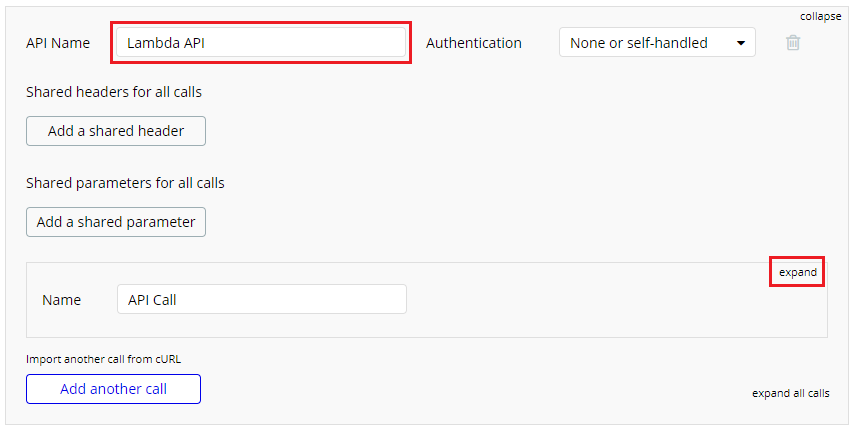Focus the API Name field containing Lambda API
Viewport: 854px width, 431px height.
(261, 43)
